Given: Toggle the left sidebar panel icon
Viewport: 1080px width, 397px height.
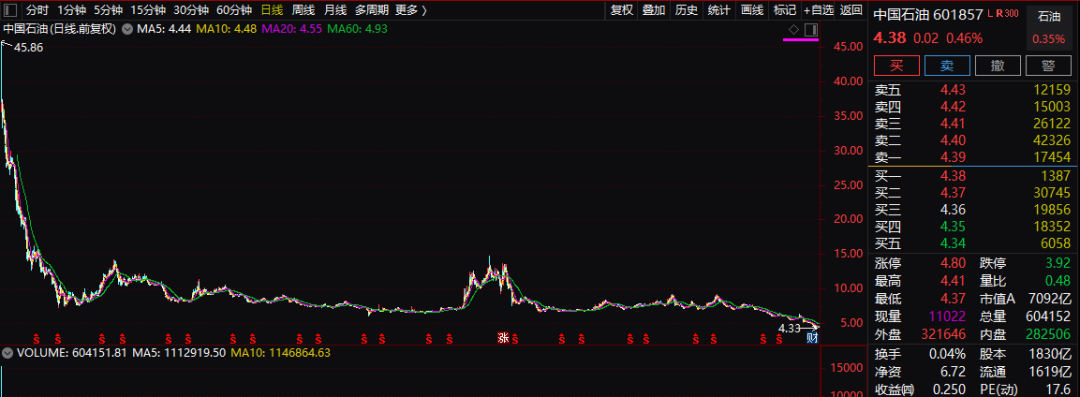Looking at the screenshot, I should coord(9,10).
